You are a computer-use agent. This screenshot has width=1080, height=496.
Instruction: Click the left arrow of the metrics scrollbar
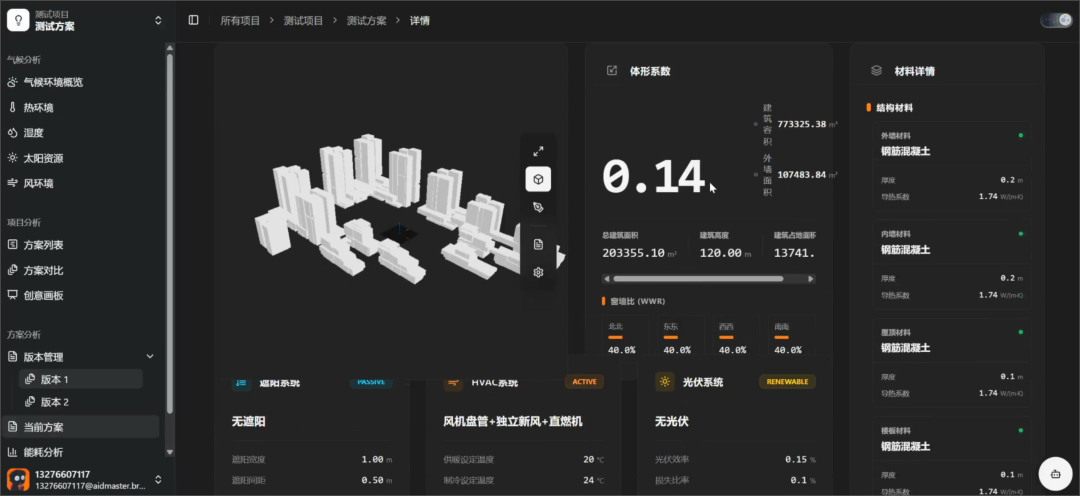(x=606, y=279)
